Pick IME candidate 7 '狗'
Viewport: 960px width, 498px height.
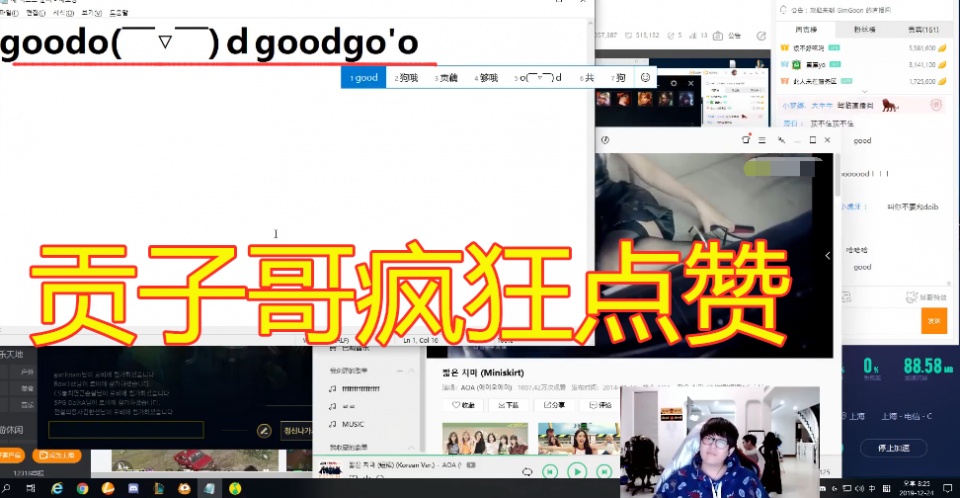pos(618,78)
